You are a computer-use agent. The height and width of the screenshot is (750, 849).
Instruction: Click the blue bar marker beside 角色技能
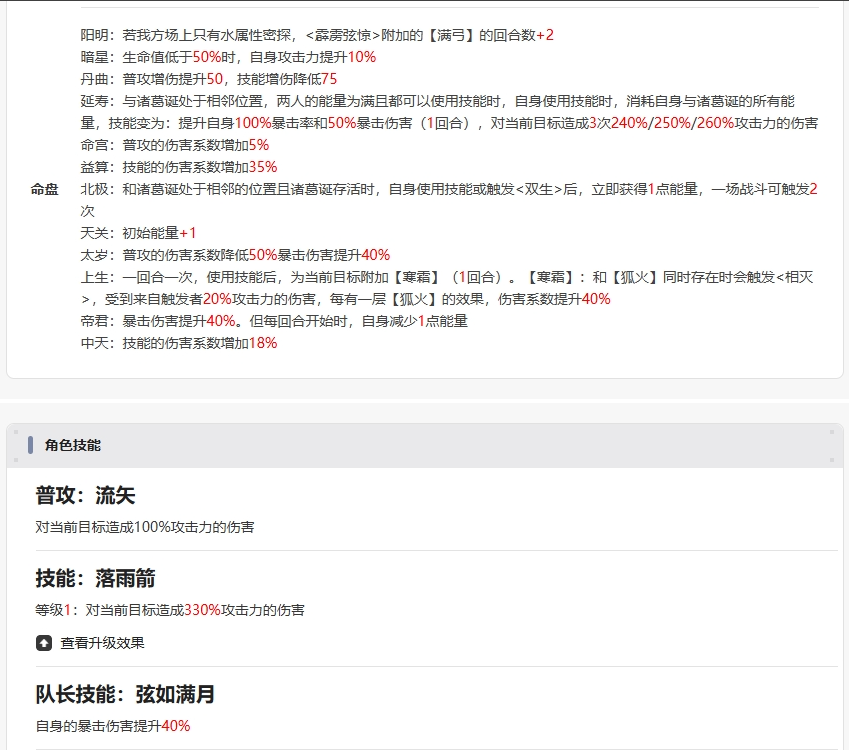31,445
